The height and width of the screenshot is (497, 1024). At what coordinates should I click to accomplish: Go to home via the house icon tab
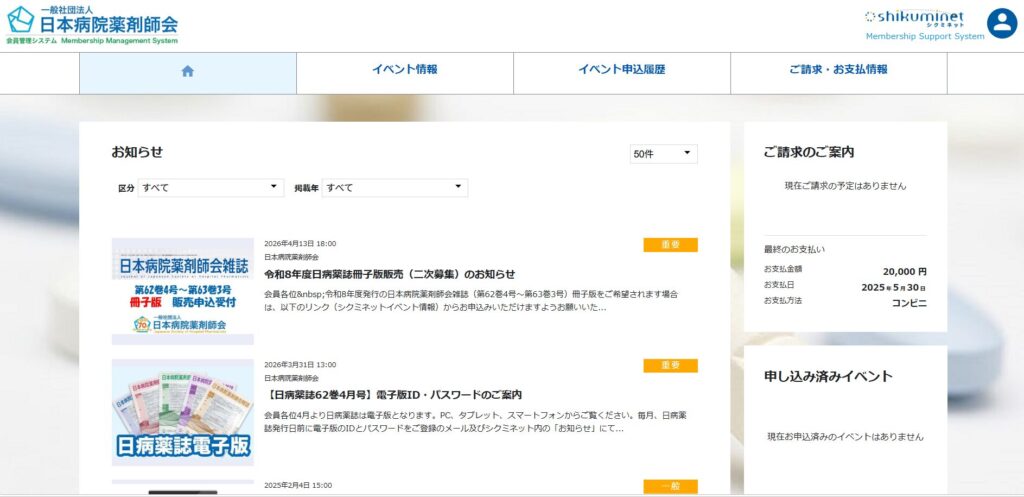click(x=188, y=72)
